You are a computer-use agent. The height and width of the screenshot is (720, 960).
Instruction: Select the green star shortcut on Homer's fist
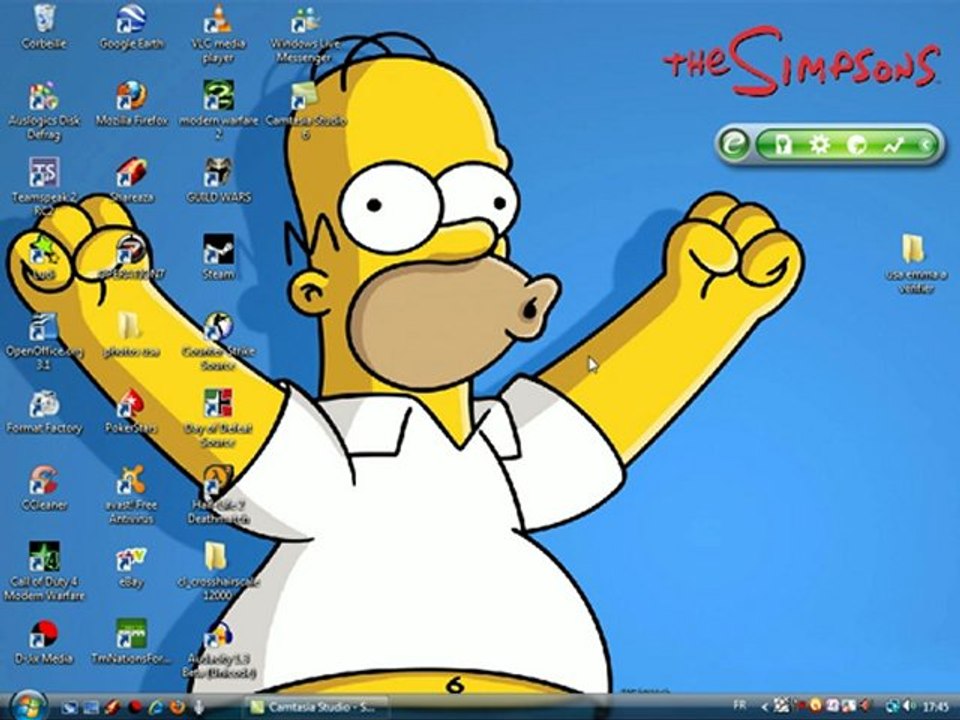[43, 257]
